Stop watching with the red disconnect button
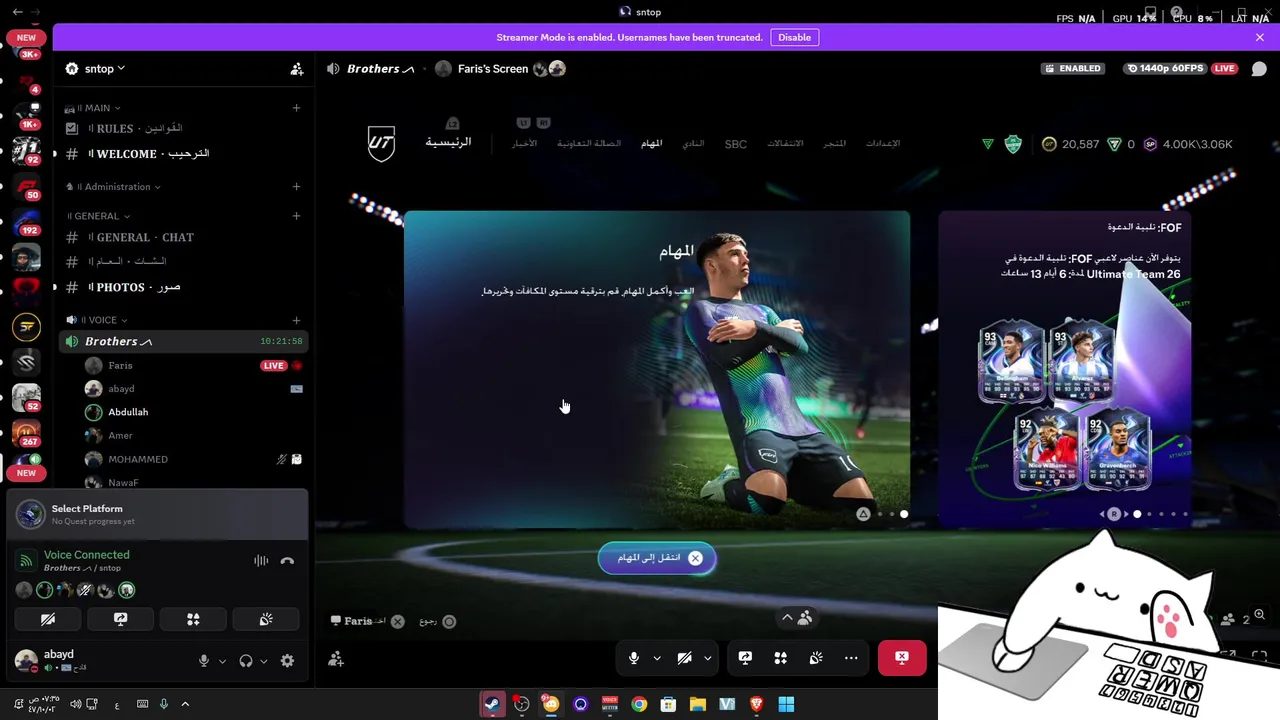 (x=902, y=658)
